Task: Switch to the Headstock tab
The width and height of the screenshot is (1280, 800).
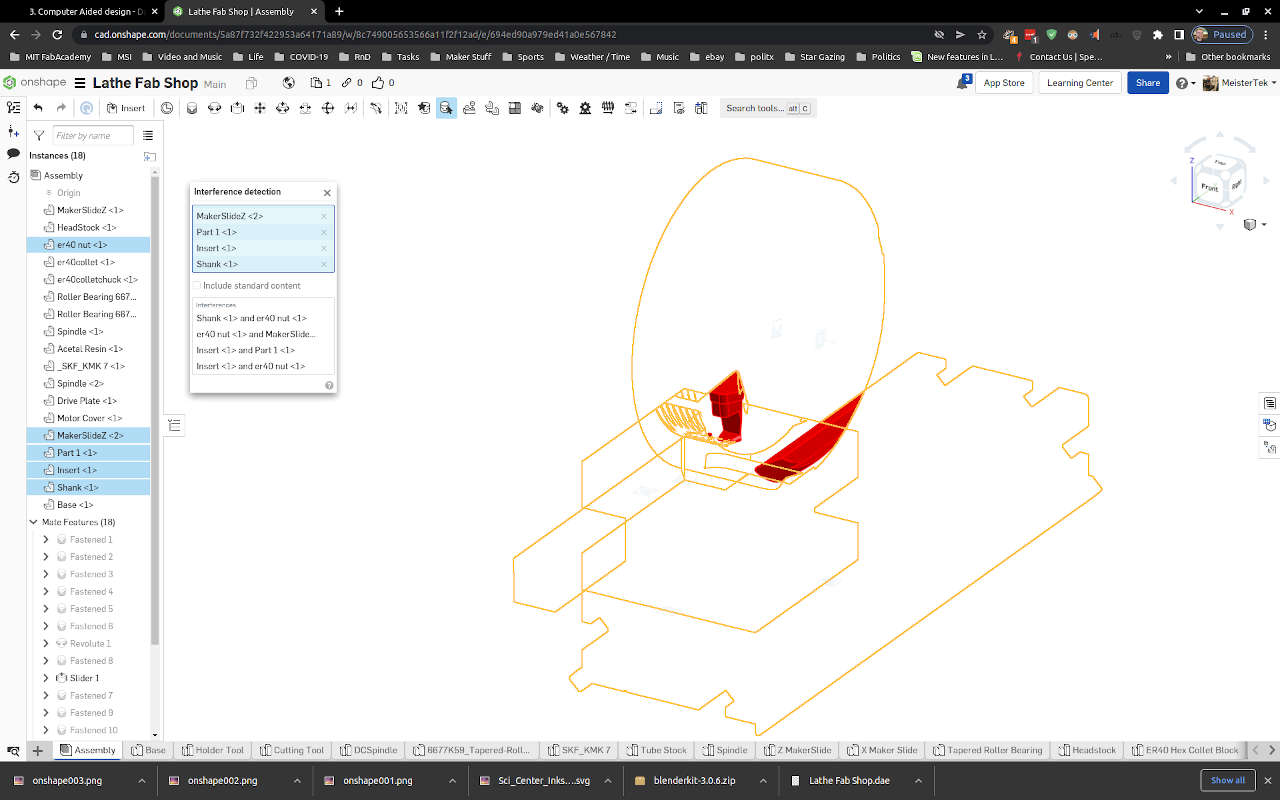Action: pyautogui.click(x=1088, y=750)
